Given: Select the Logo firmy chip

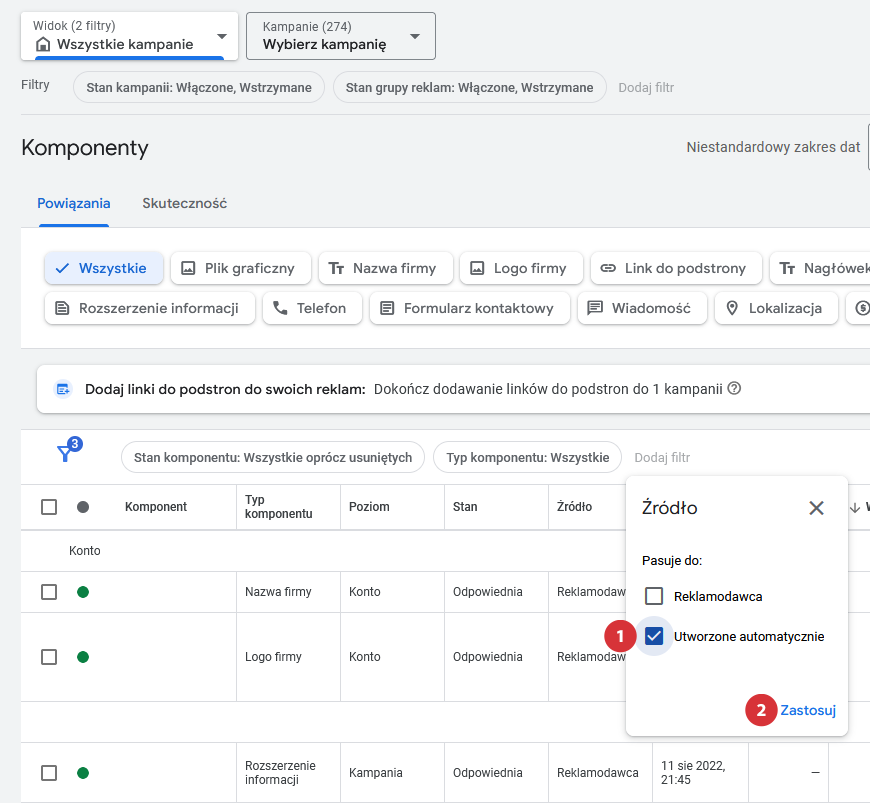Looking at the screenshot, I should click(521, 268).
